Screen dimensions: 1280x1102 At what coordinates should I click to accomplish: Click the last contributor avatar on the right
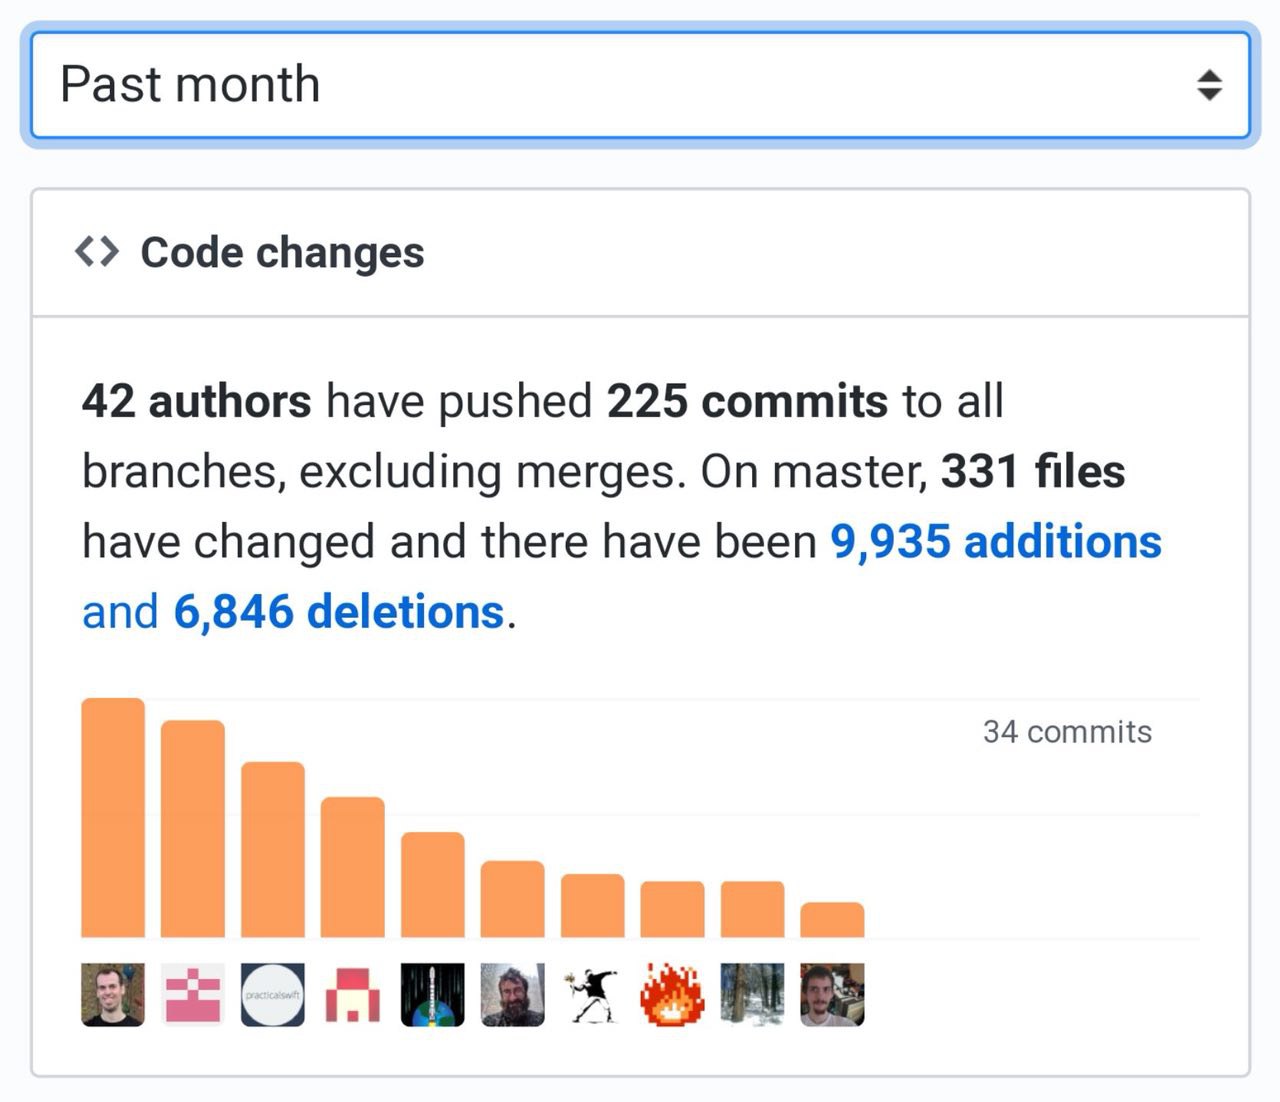point(832,994)
